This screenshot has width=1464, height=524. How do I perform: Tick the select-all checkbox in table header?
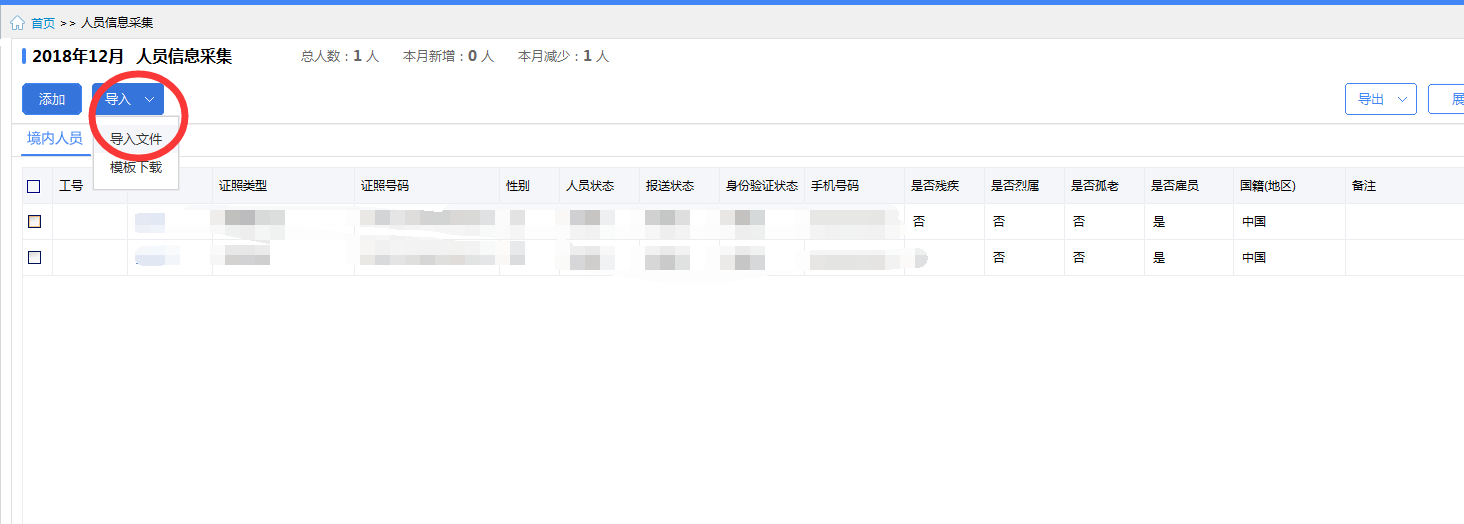pyautogui.click(x=34, y=186)
